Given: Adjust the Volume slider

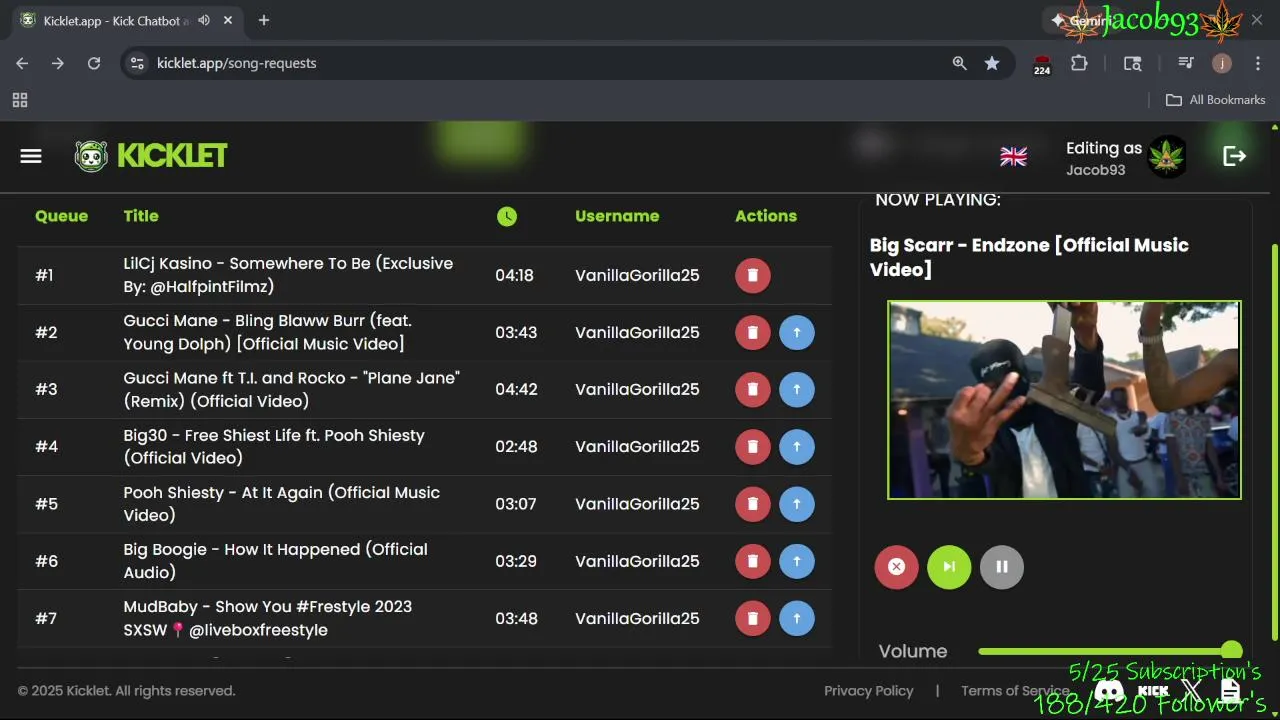Looking at the screenshot, I should coord(1110,651).
